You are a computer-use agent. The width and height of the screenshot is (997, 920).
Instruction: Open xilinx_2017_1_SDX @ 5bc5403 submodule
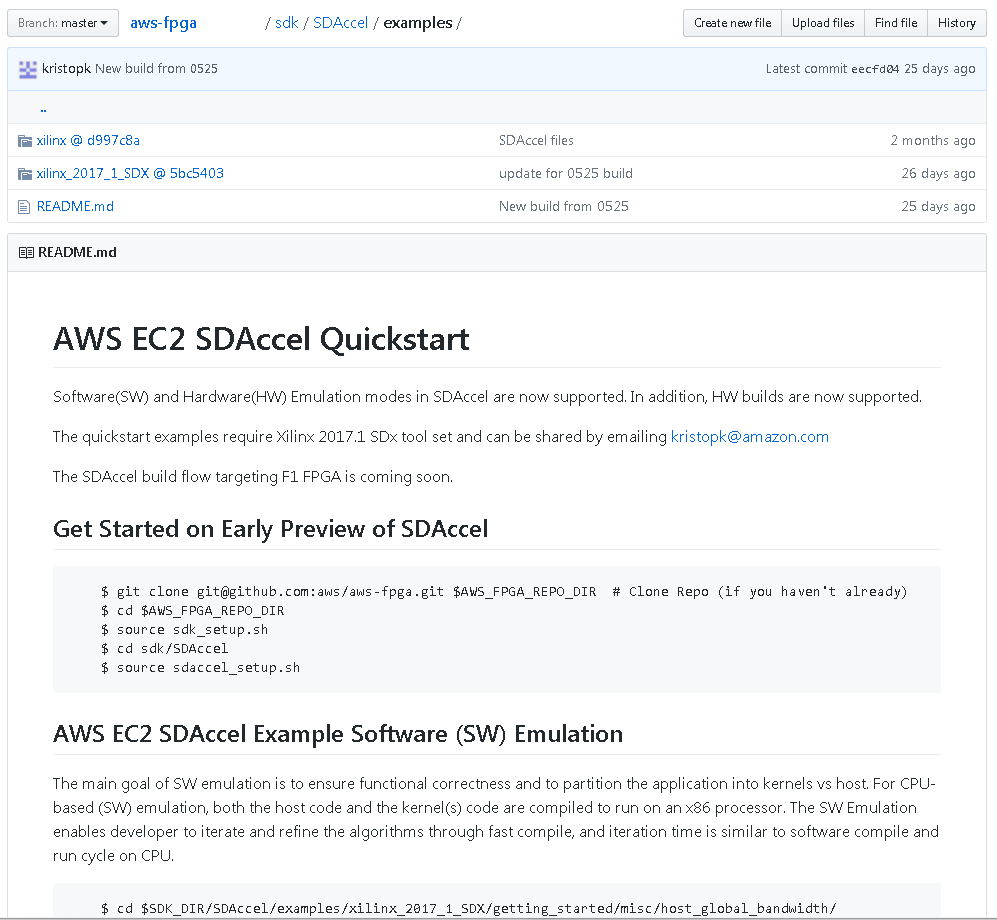click(x=130, y=174)
